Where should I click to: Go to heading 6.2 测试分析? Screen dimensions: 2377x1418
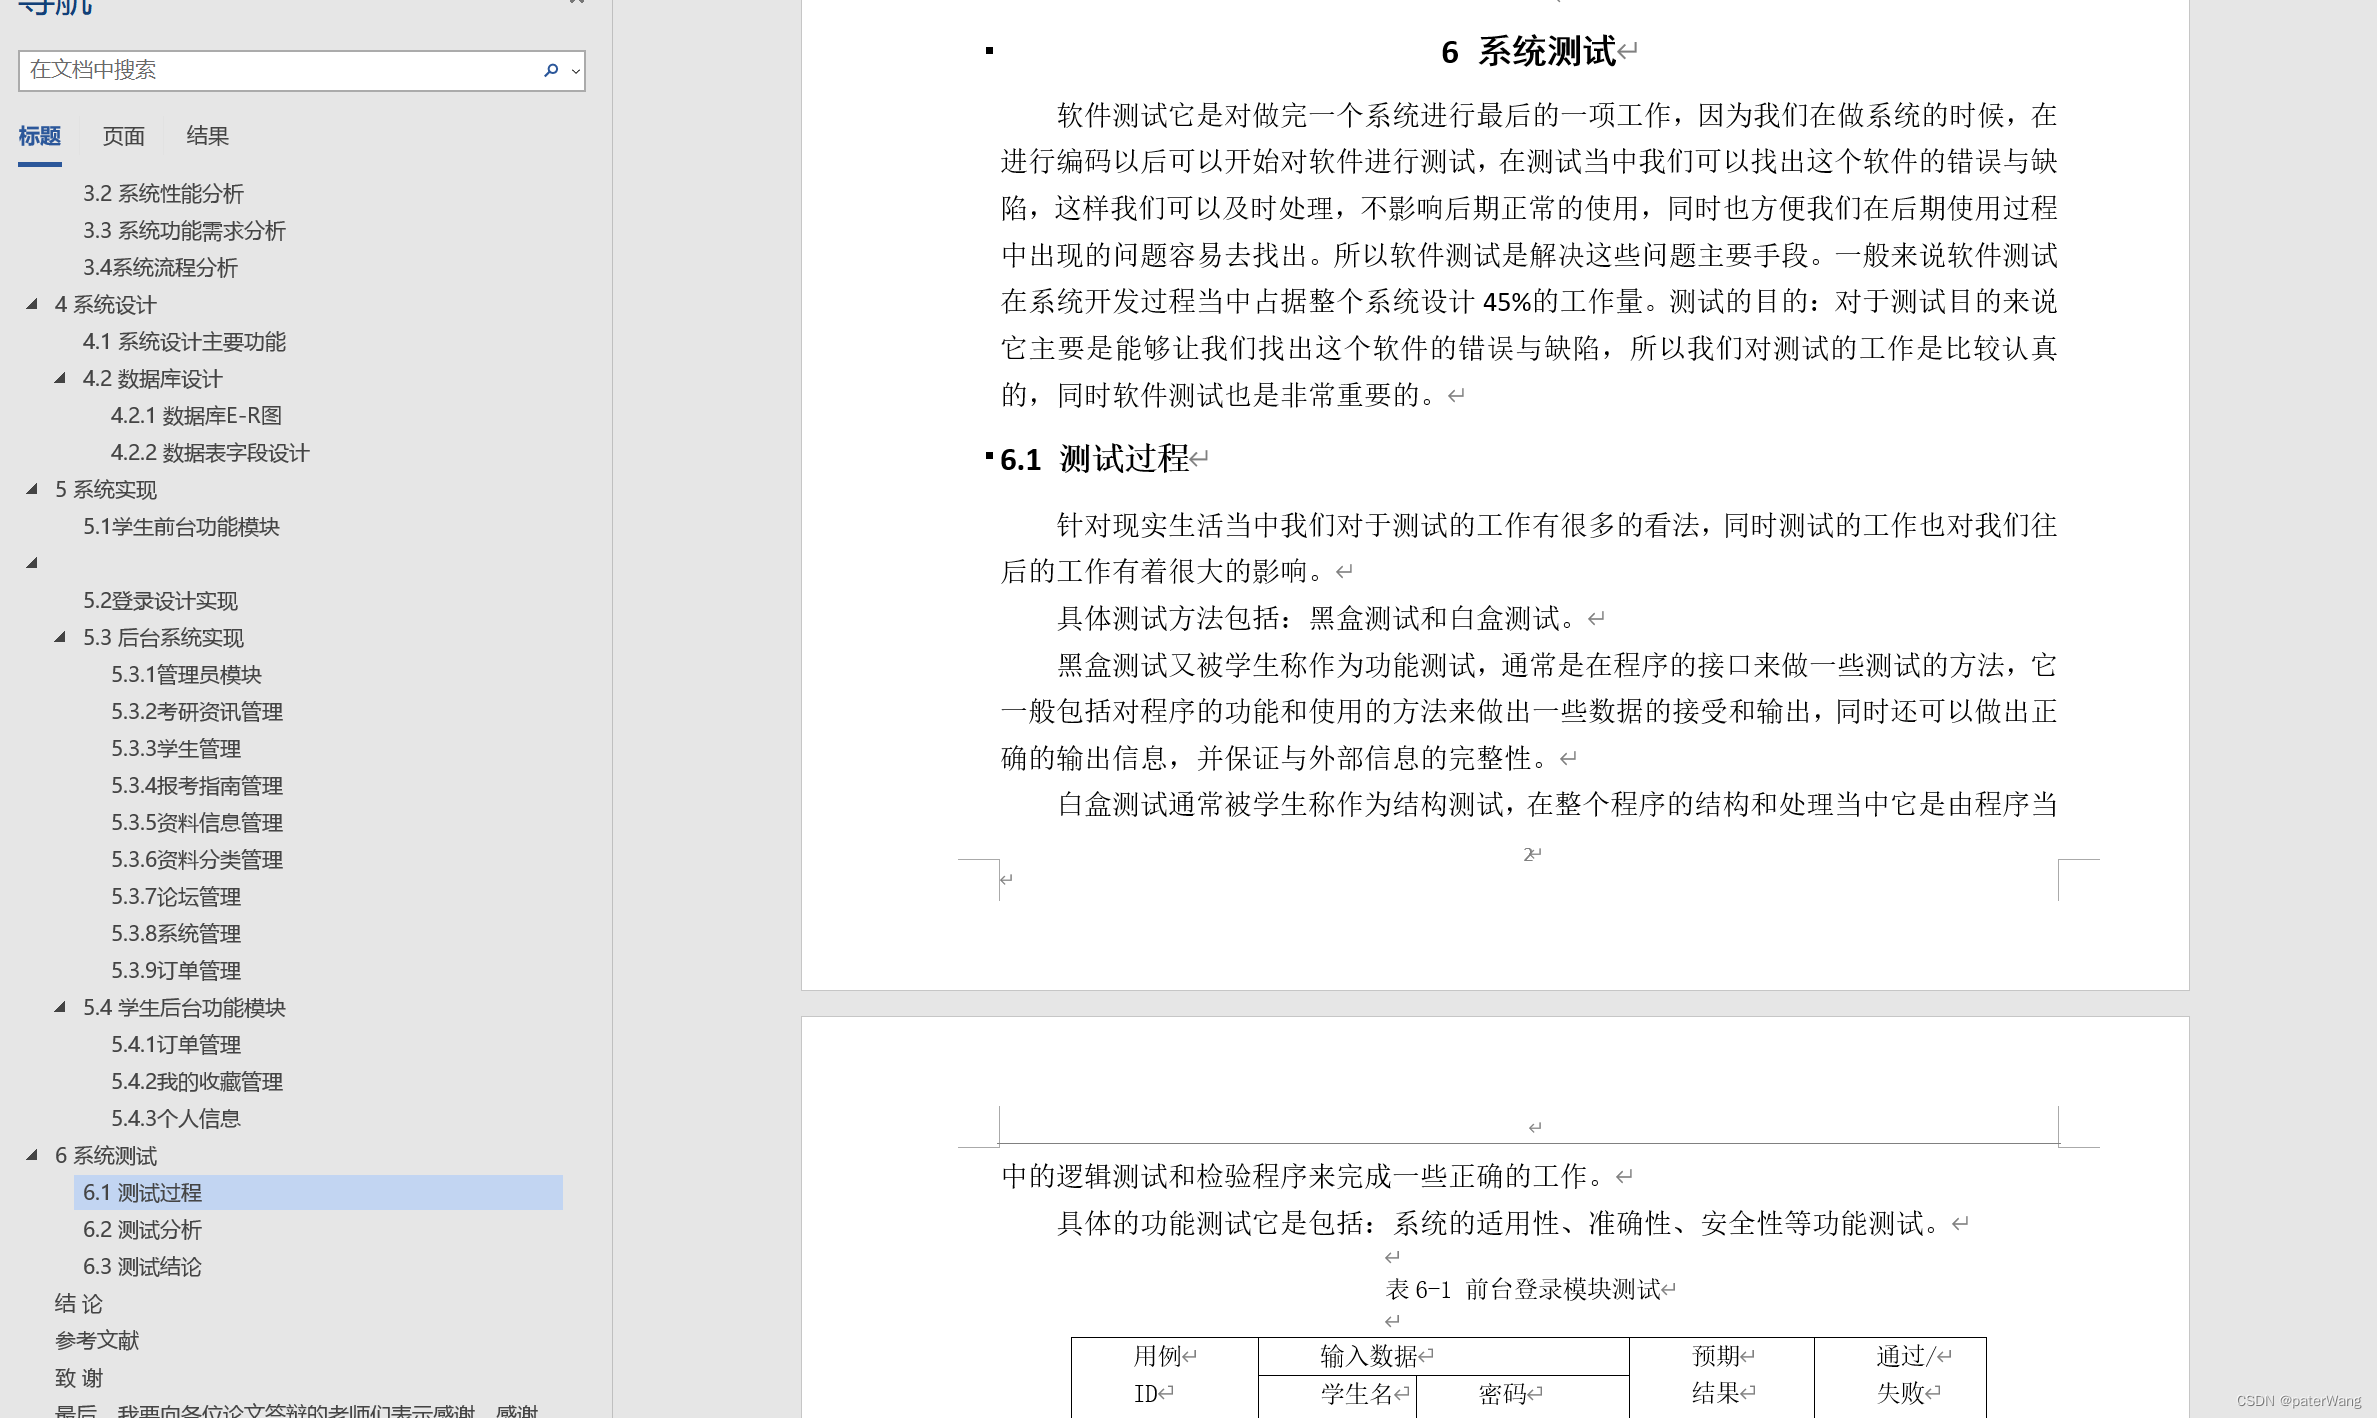(x=142, y=1229)
